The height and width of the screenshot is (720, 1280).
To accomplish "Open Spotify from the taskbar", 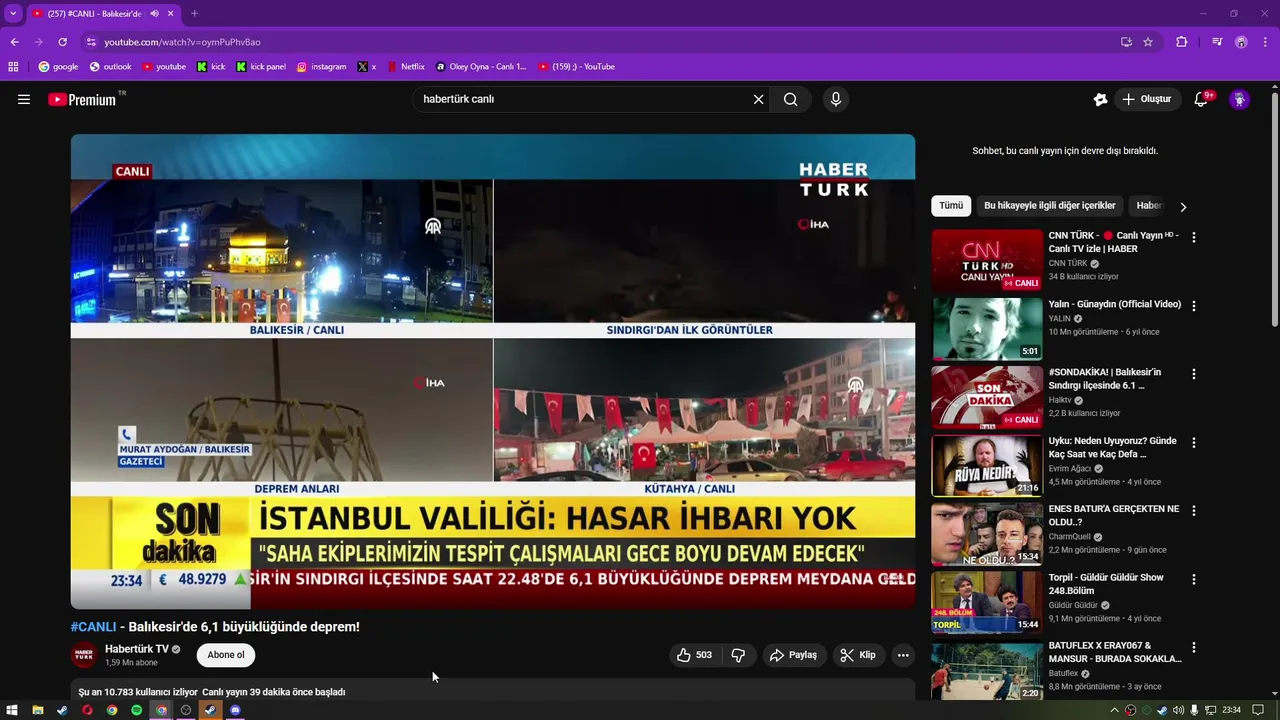I will 137,710.
